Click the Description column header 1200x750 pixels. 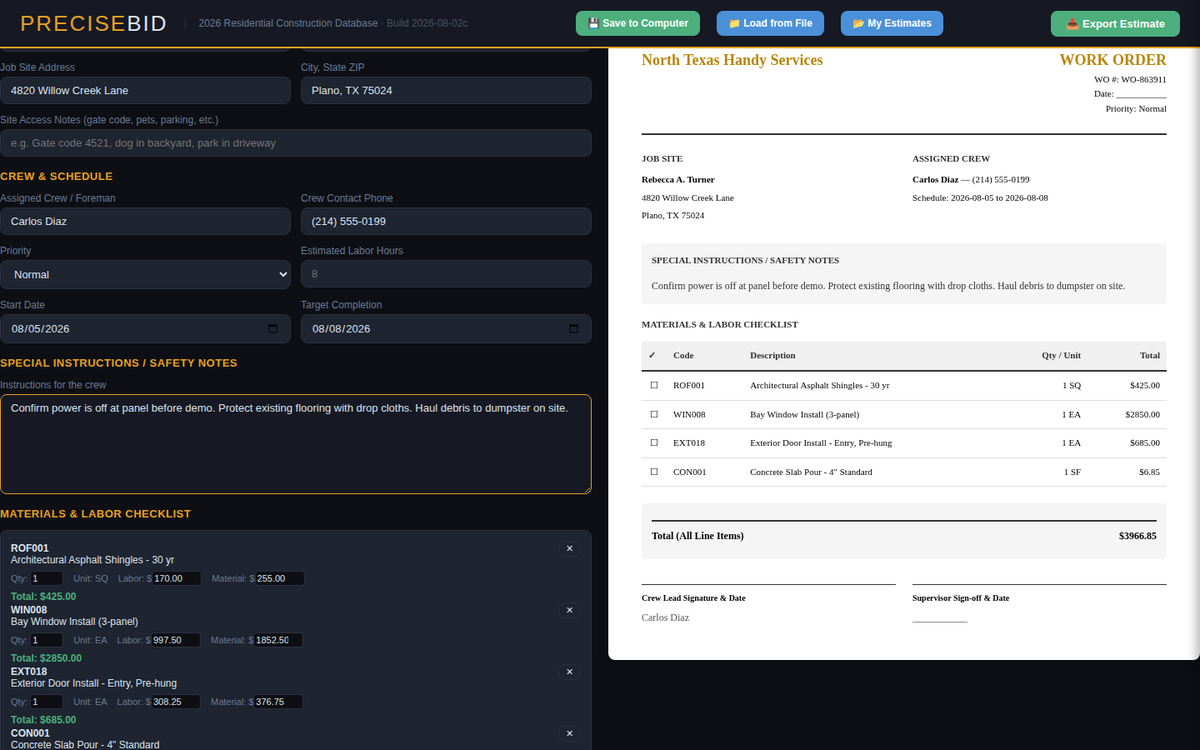point(773,355)
